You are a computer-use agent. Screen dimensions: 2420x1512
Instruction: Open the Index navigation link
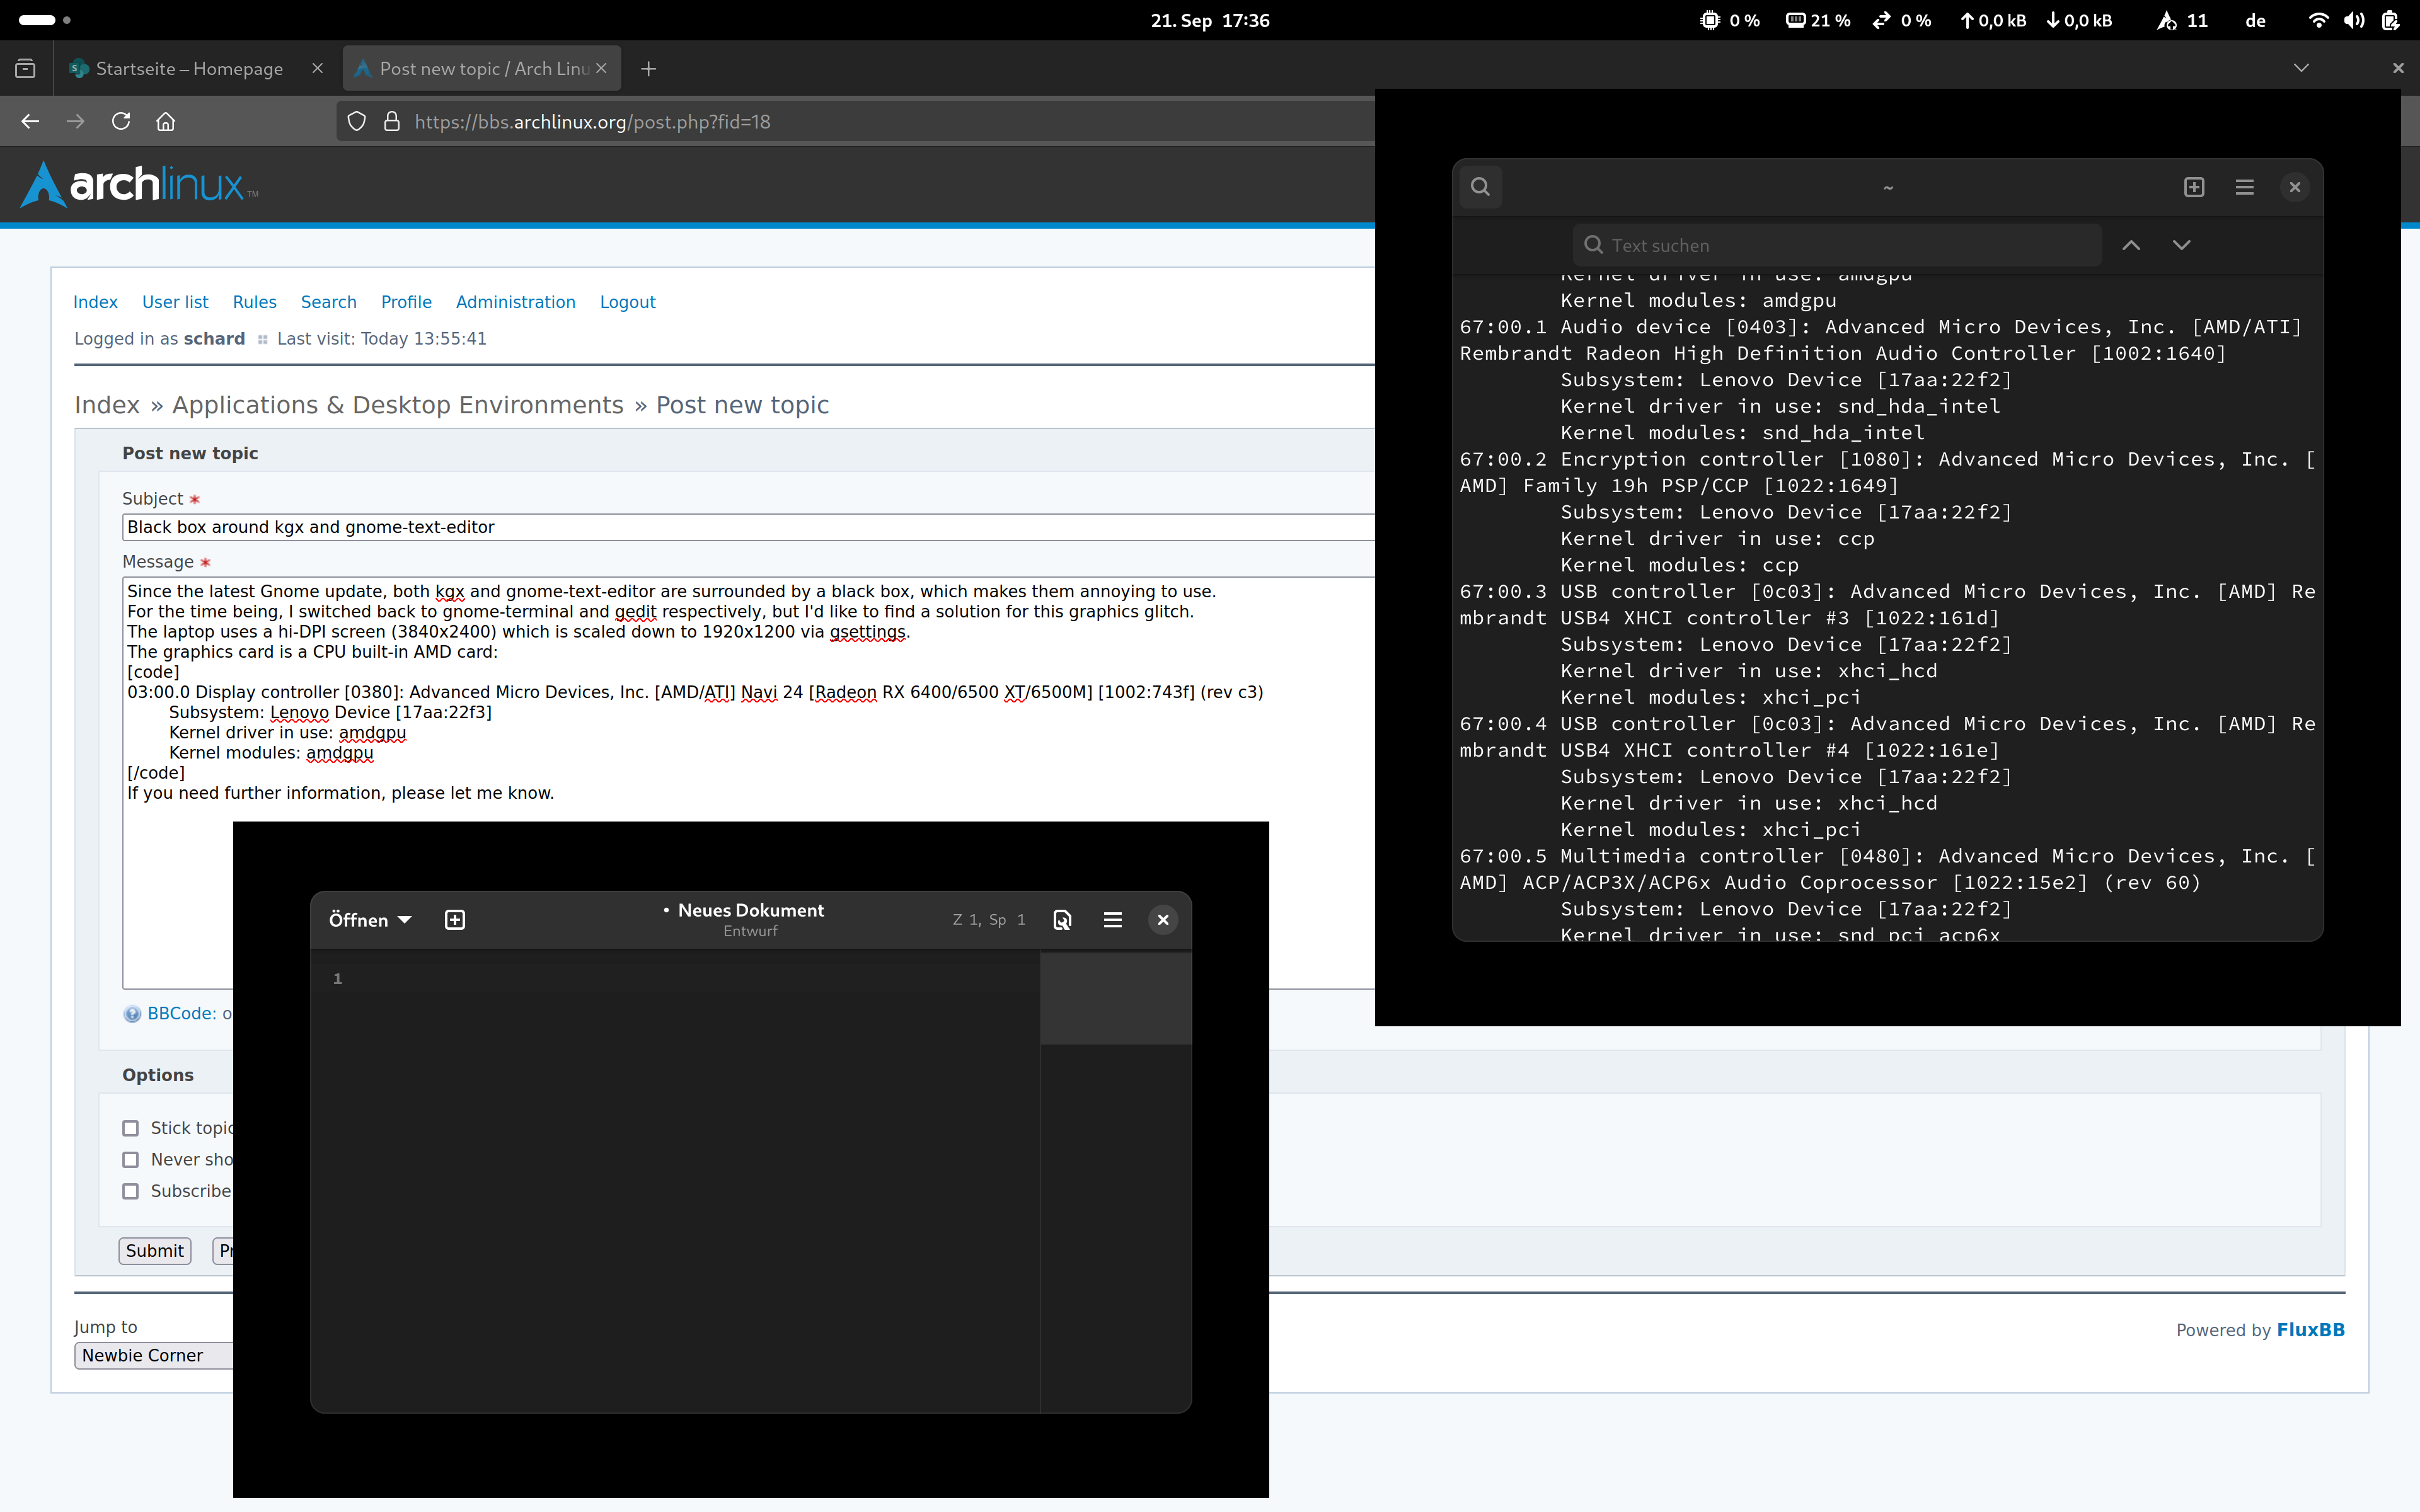95,302
